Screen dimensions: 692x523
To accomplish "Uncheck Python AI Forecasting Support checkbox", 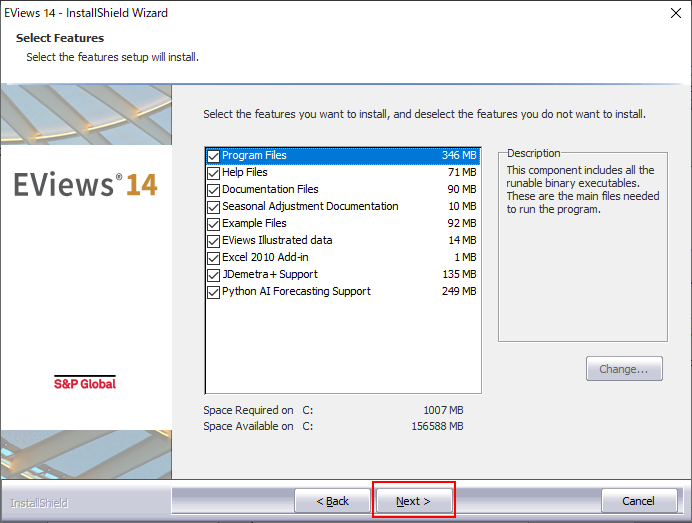I will [214, 292].
